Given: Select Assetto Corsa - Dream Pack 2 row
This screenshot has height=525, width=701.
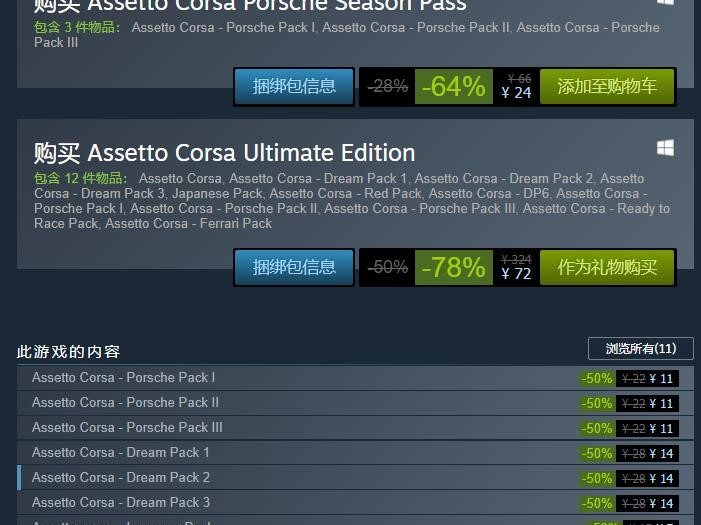Looking at the screenshot, I should click(355, 478).
